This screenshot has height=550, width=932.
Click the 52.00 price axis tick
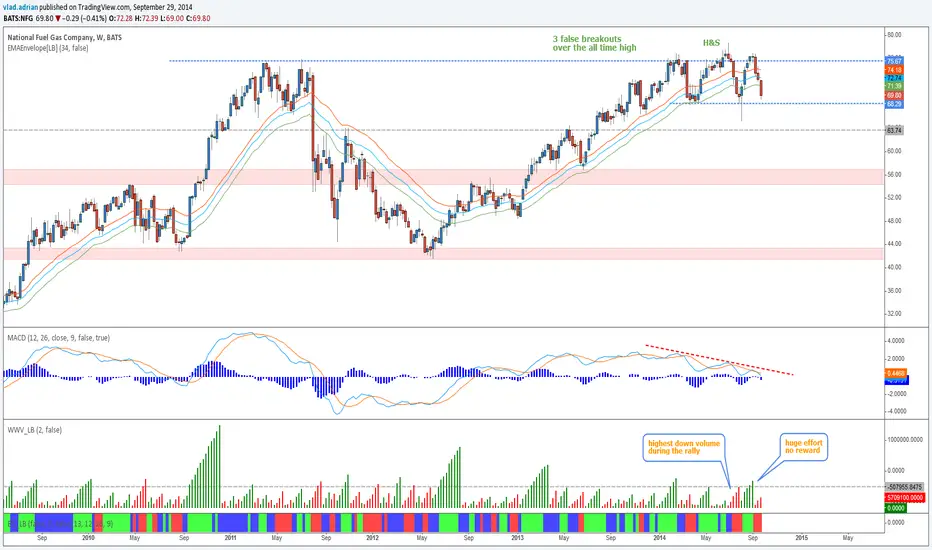coord(894,197)
